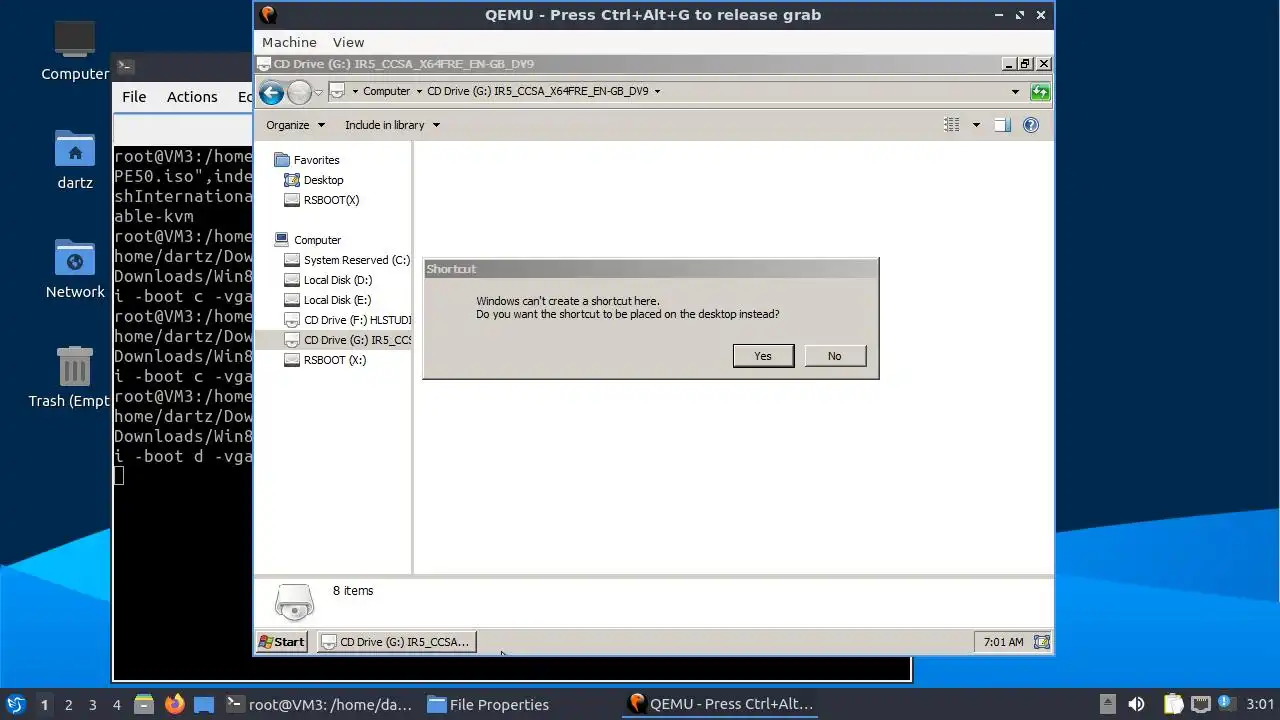Open the File menu in terminal window
The image size is (1280, 720).
click(134, 97)
